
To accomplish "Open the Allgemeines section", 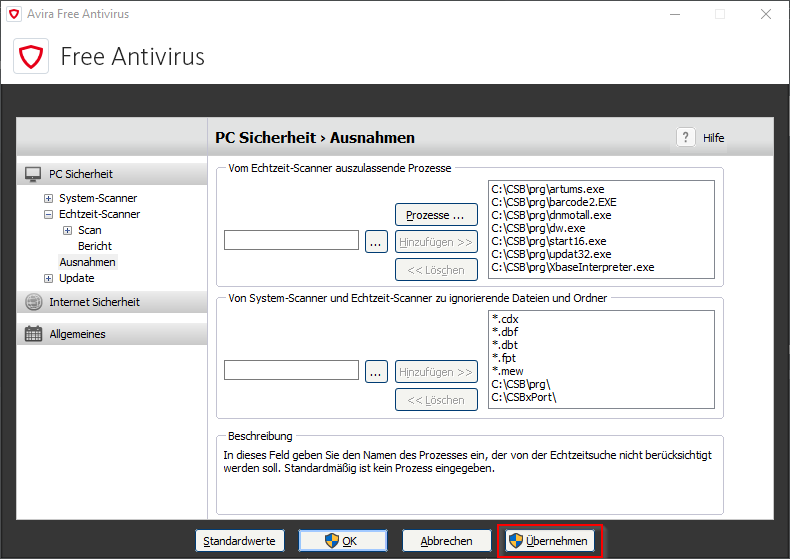I will tap(112, 334).
